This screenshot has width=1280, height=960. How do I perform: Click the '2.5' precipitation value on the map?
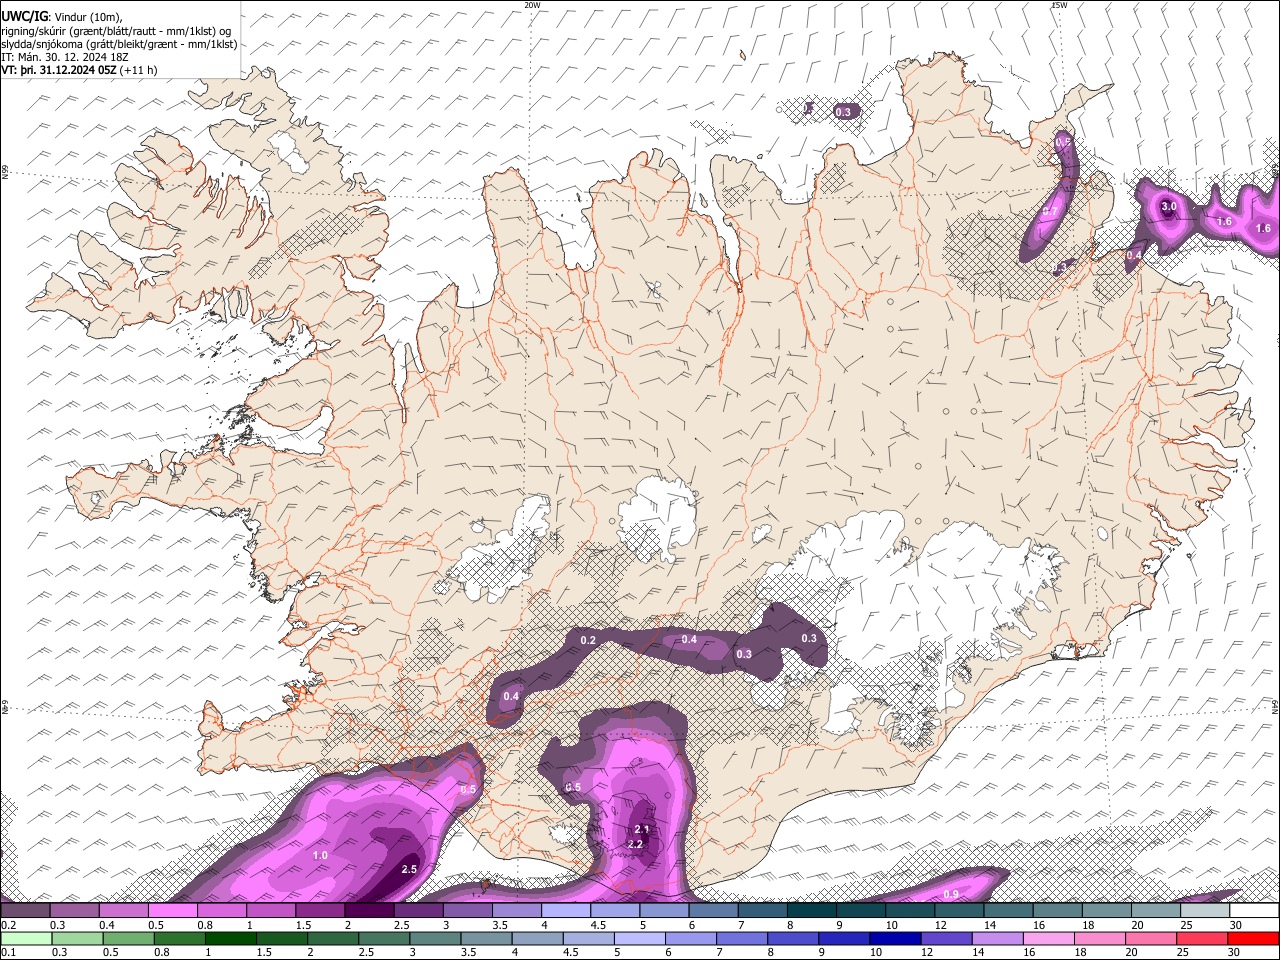(409, 869)
